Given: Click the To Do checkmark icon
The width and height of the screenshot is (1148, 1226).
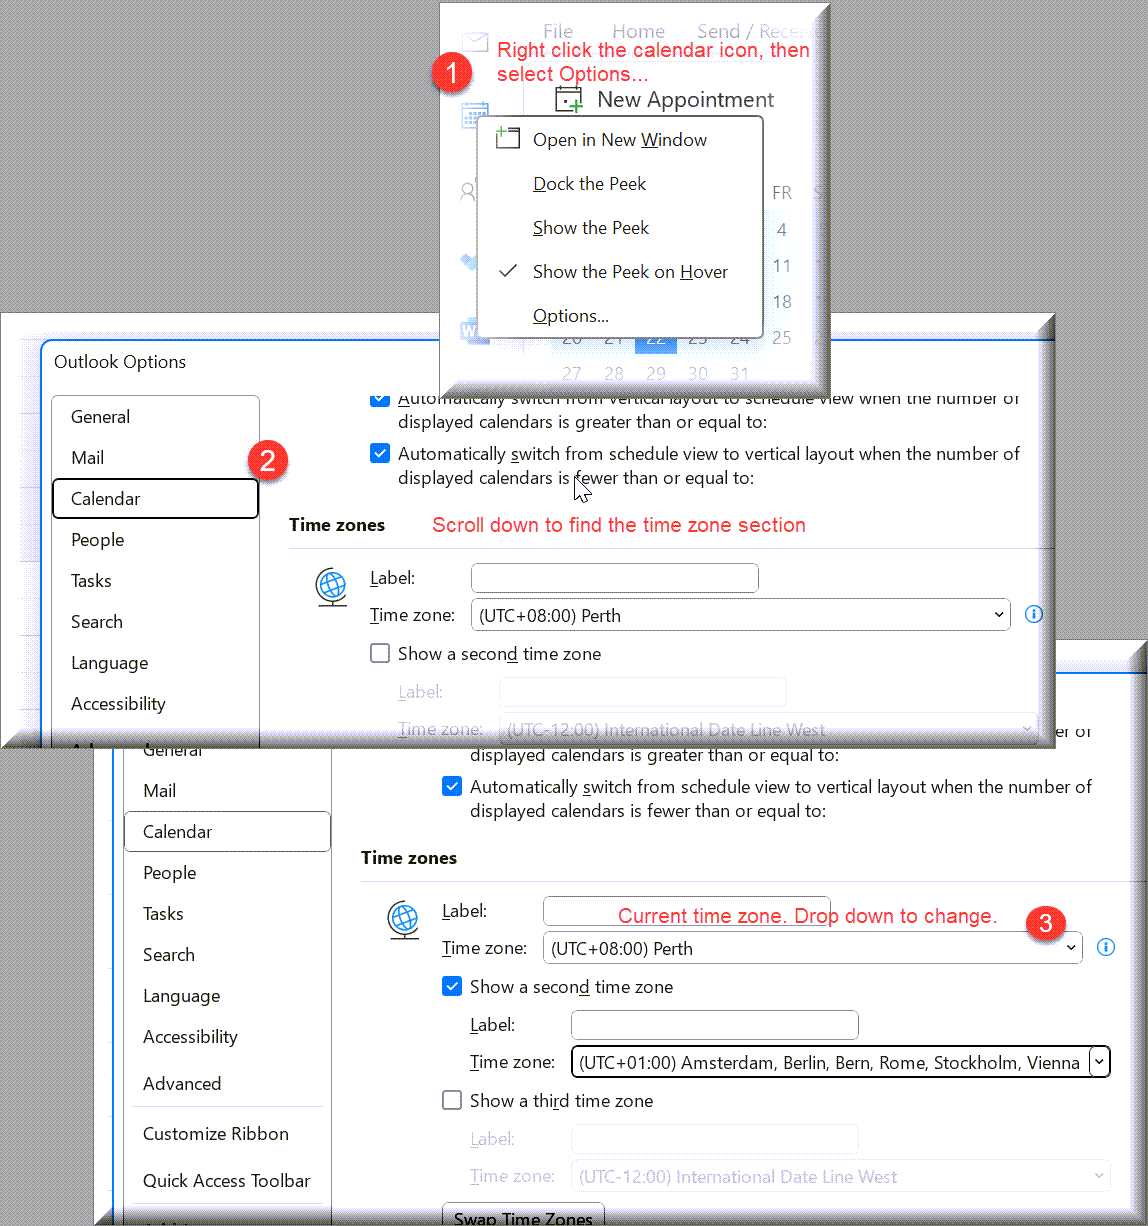Looking at the screenshot, I should 468,262.
